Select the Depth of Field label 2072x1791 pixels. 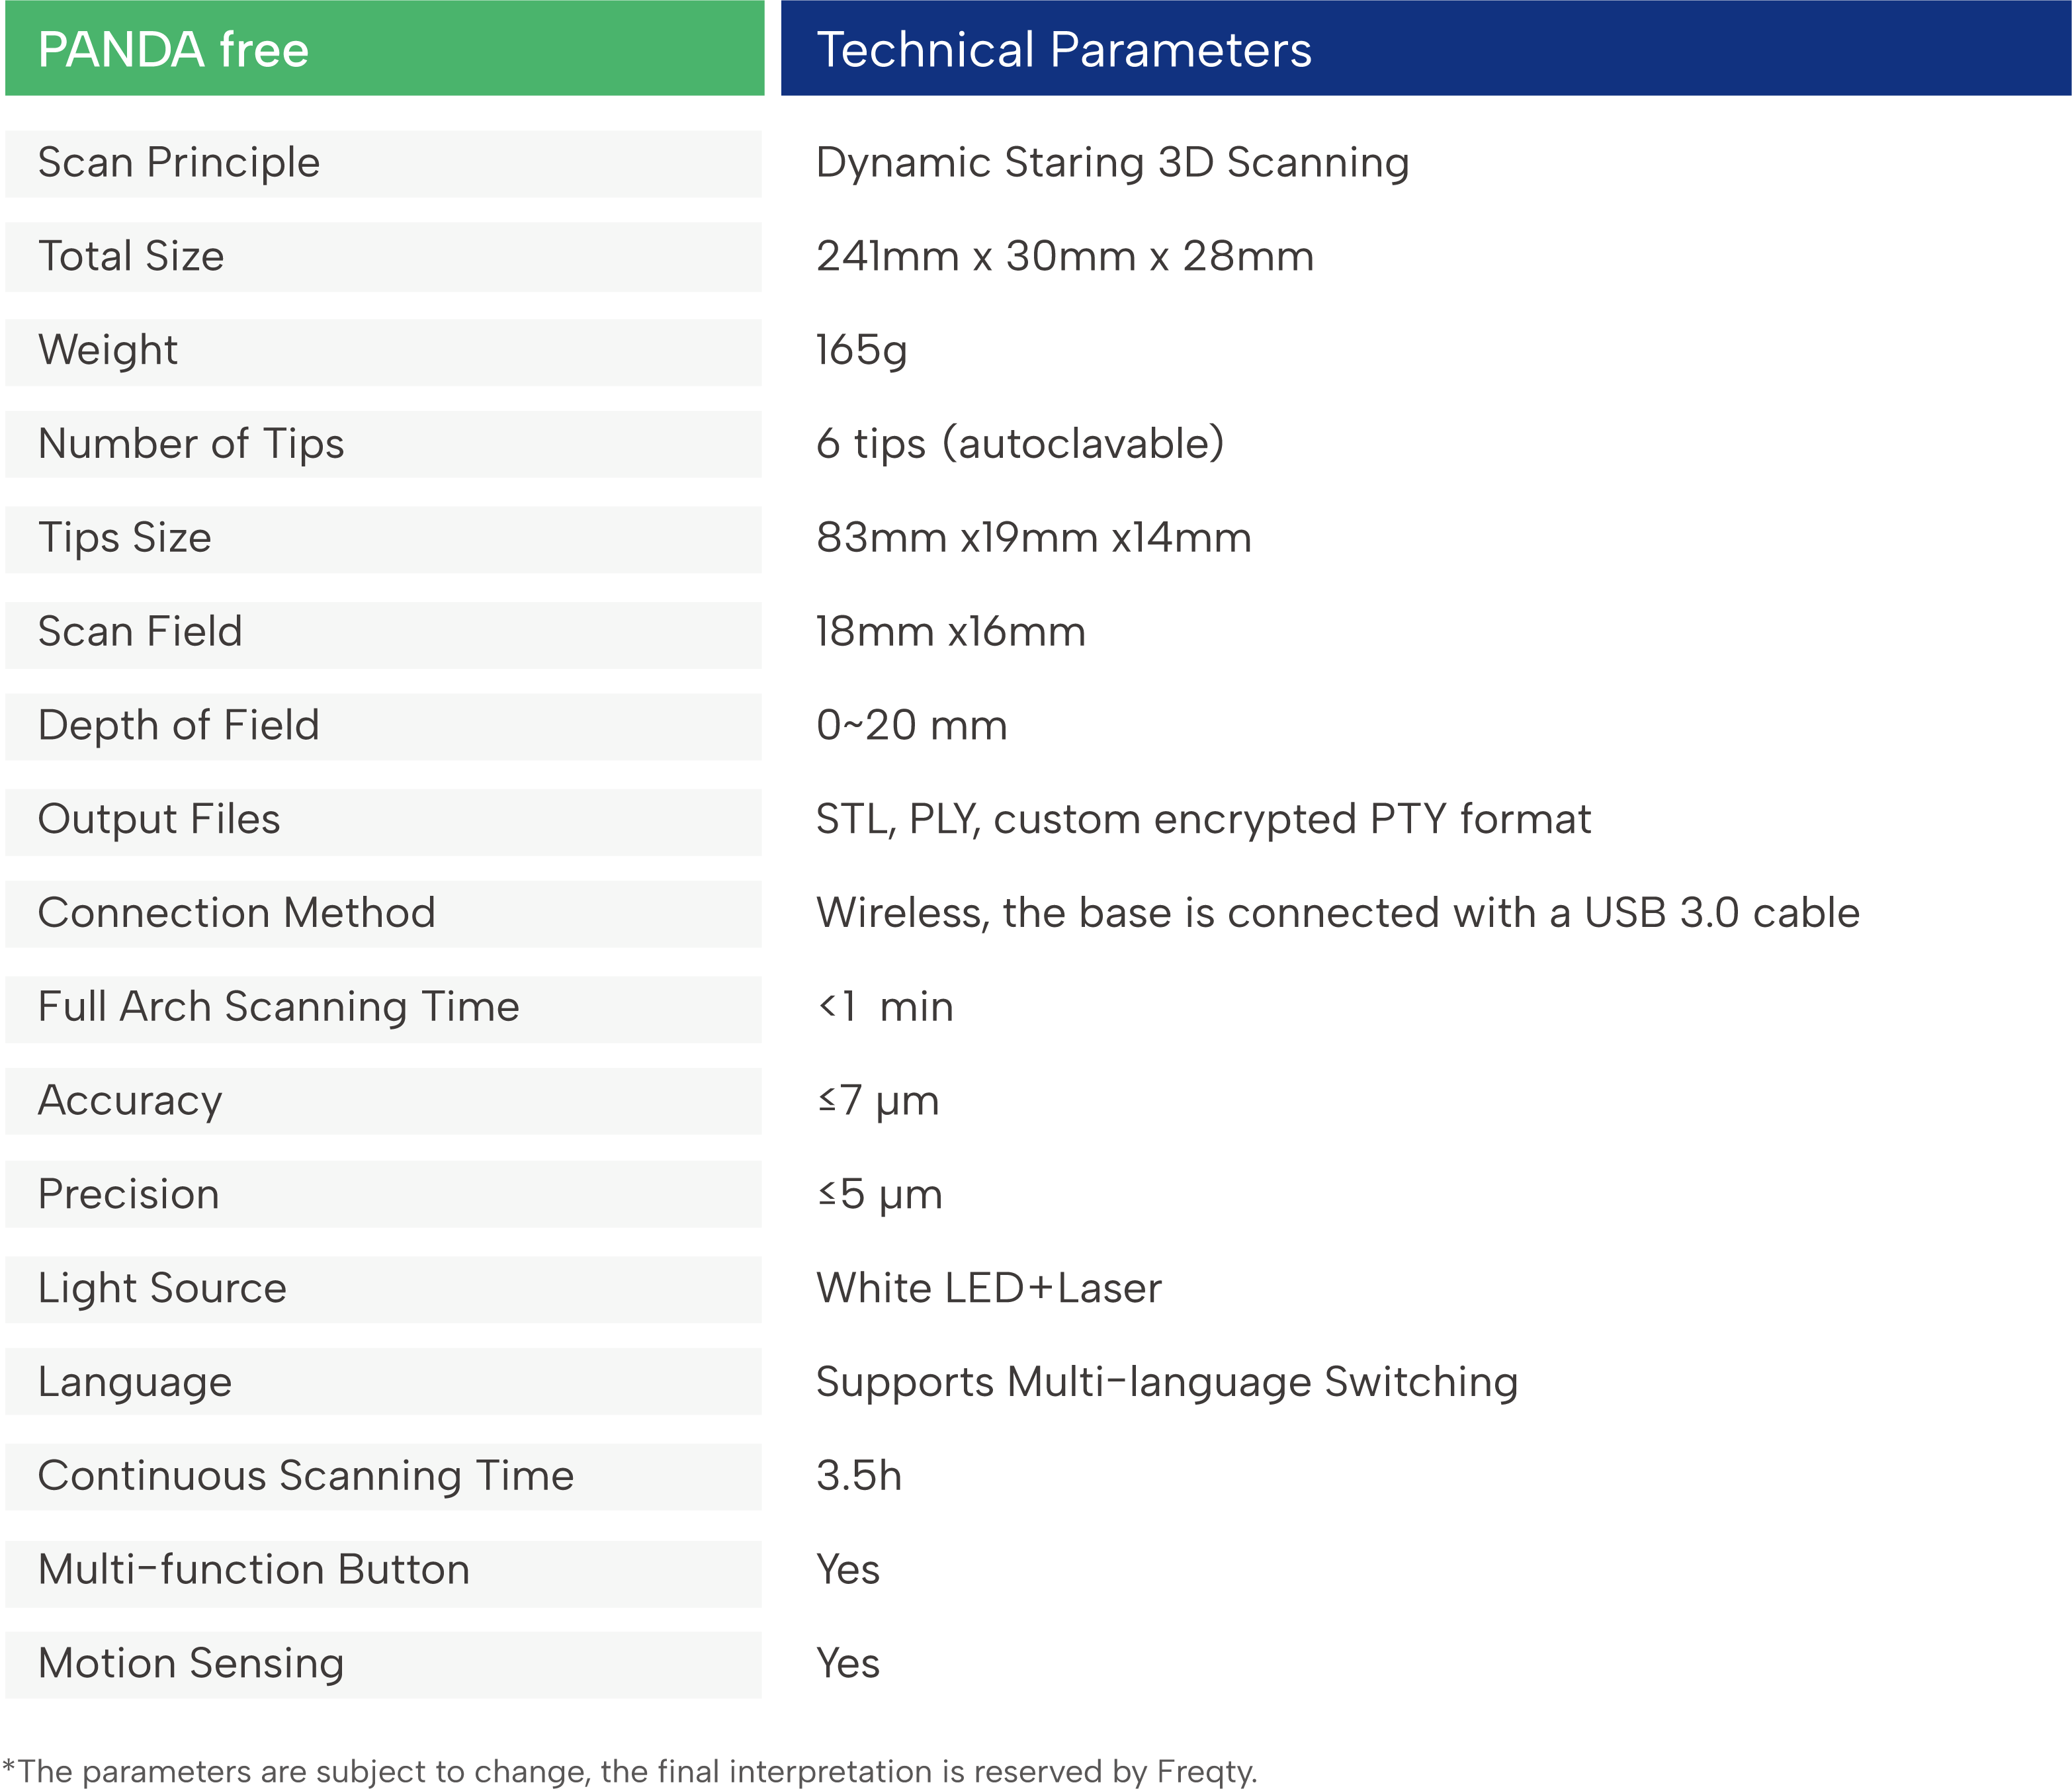pos(383,726)
